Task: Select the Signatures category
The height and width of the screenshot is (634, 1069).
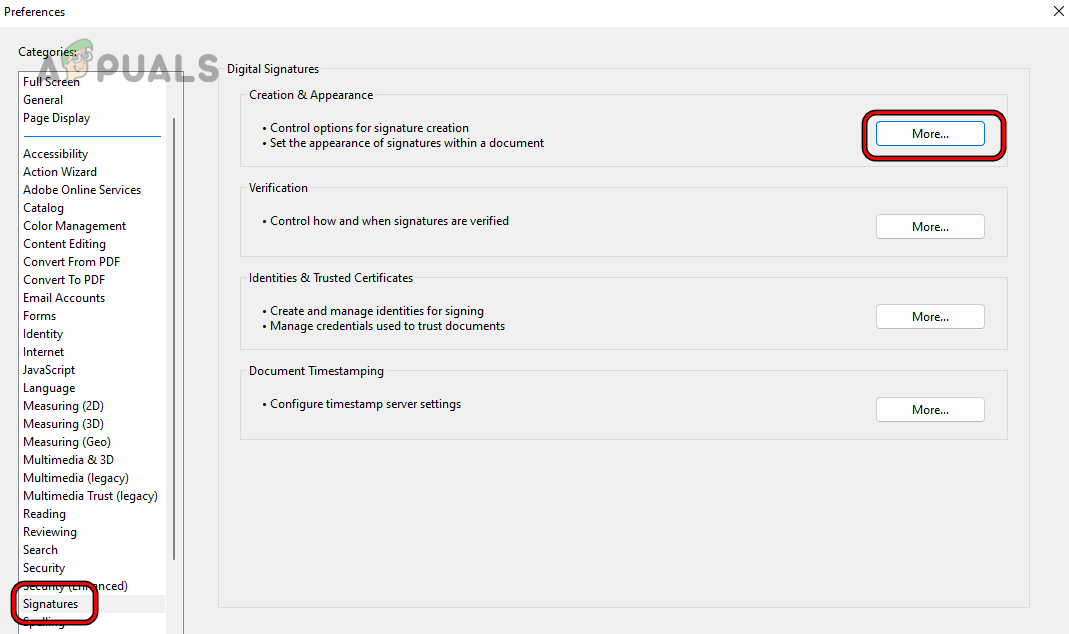Action: (52, 603)
